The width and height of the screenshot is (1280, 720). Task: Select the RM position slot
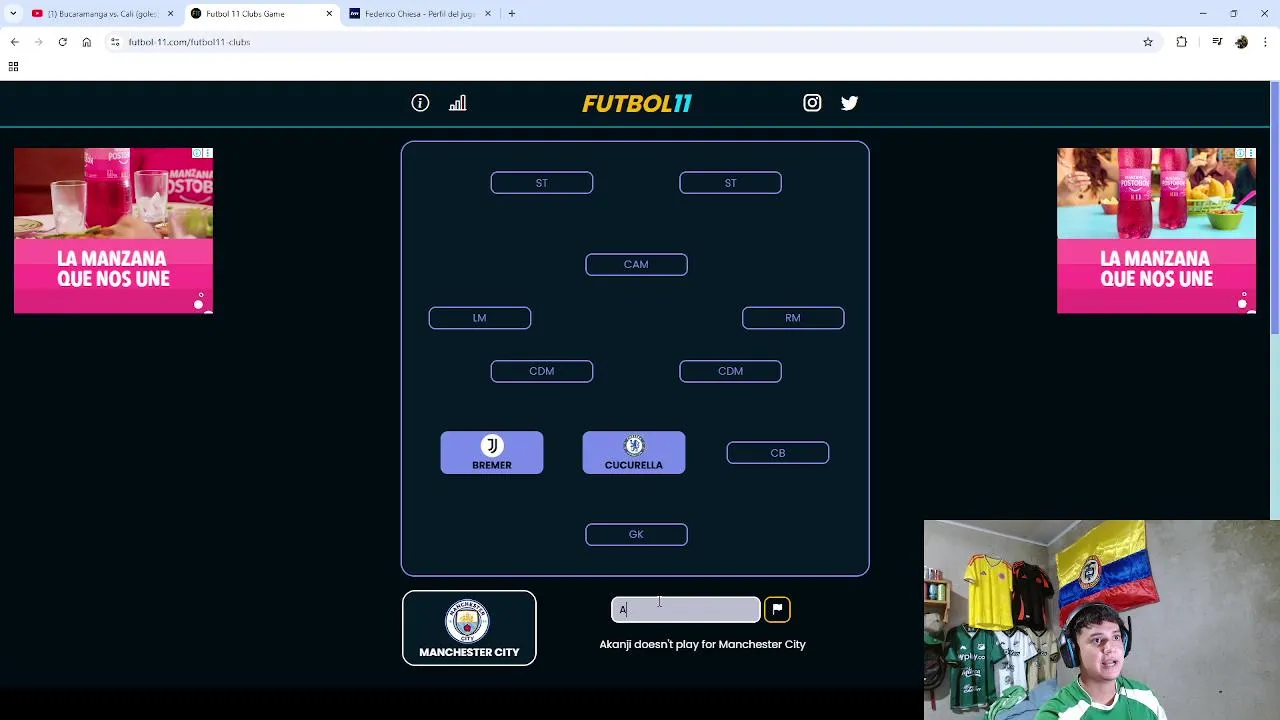click(x=793, y=318)
